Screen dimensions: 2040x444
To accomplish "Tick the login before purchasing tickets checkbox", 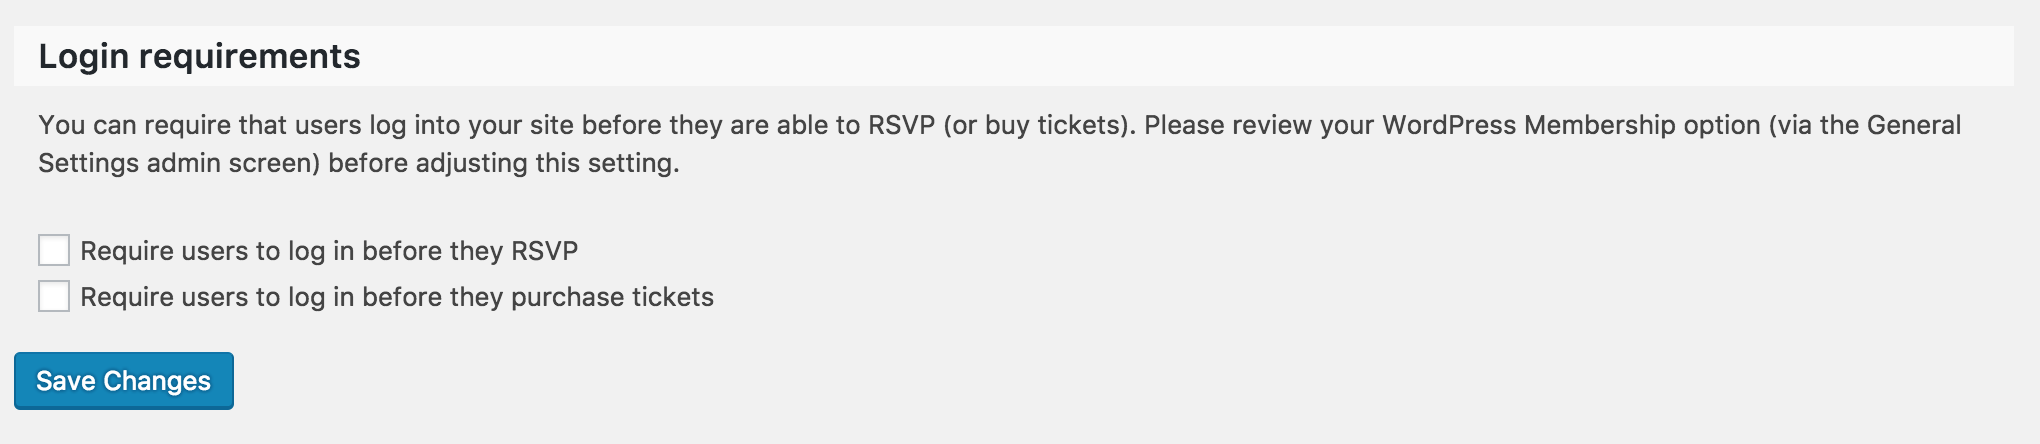I will pyautogui.click(x=54, y=296).
